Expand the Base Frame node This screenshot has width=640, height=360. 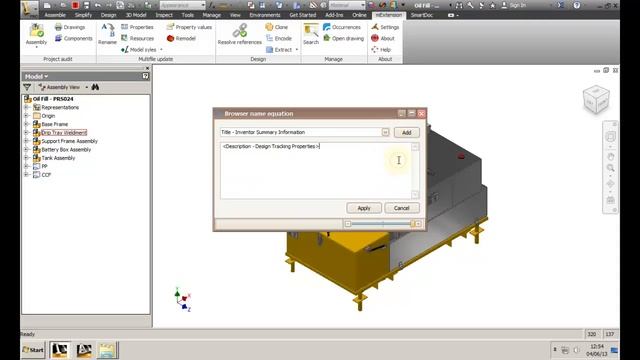[27, 124]
